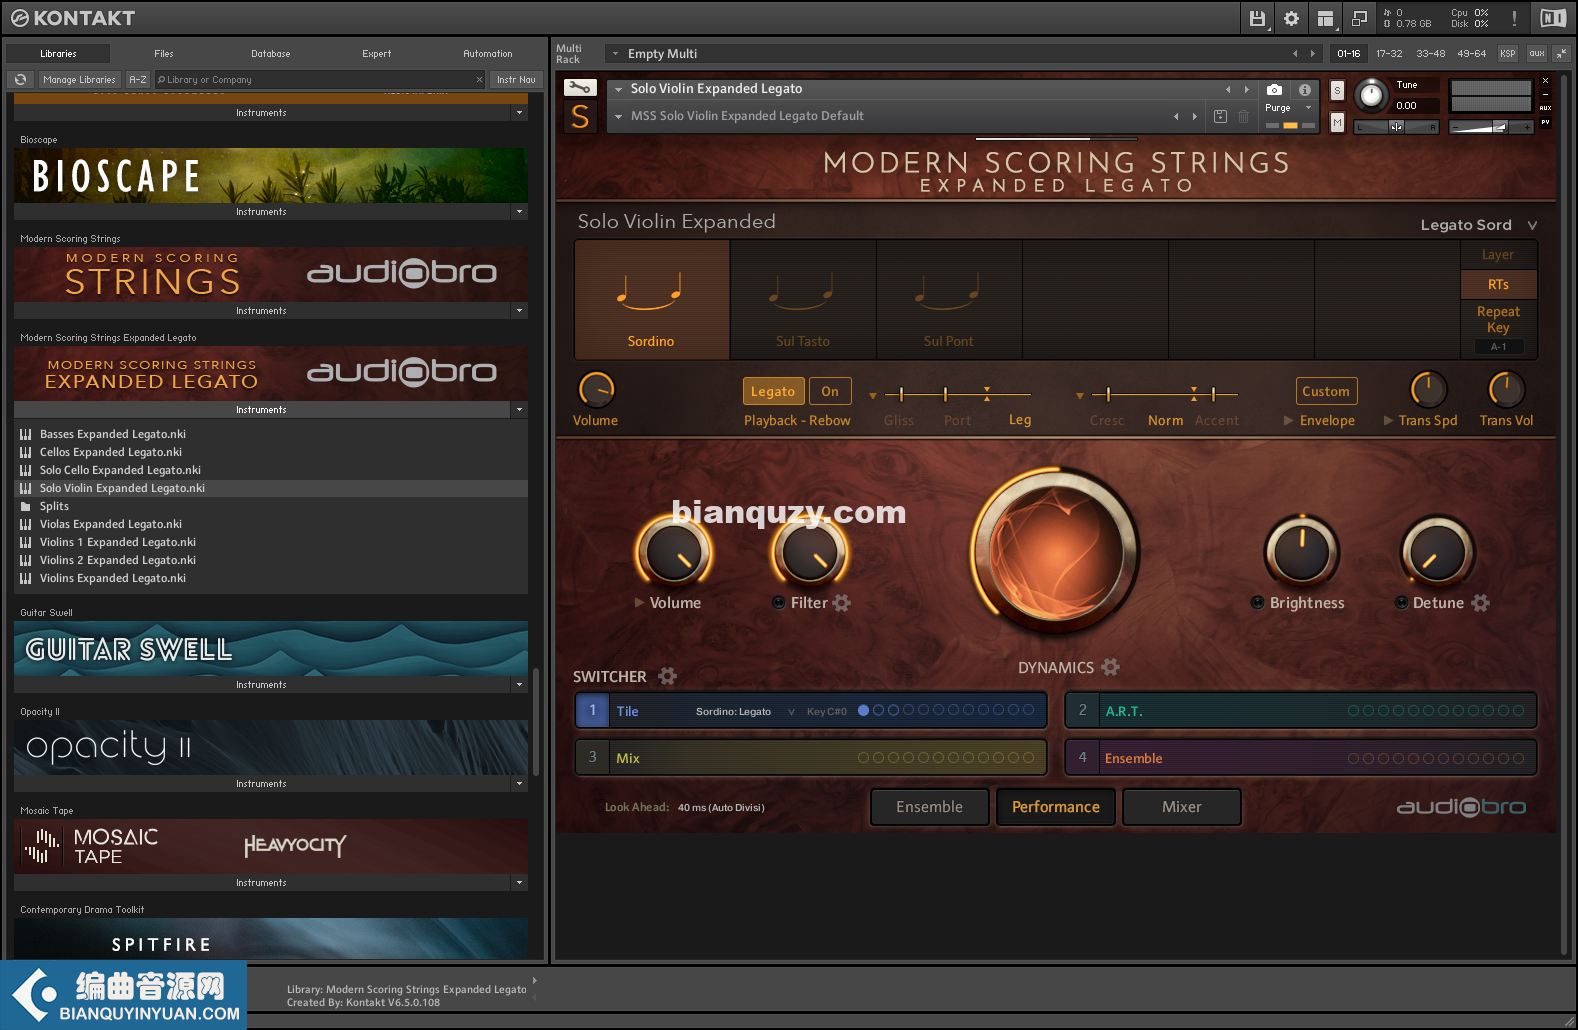This screenshot has width=1578, height=1030.
Task: Click the minimized view icon in header
Action: point(1359,18)
